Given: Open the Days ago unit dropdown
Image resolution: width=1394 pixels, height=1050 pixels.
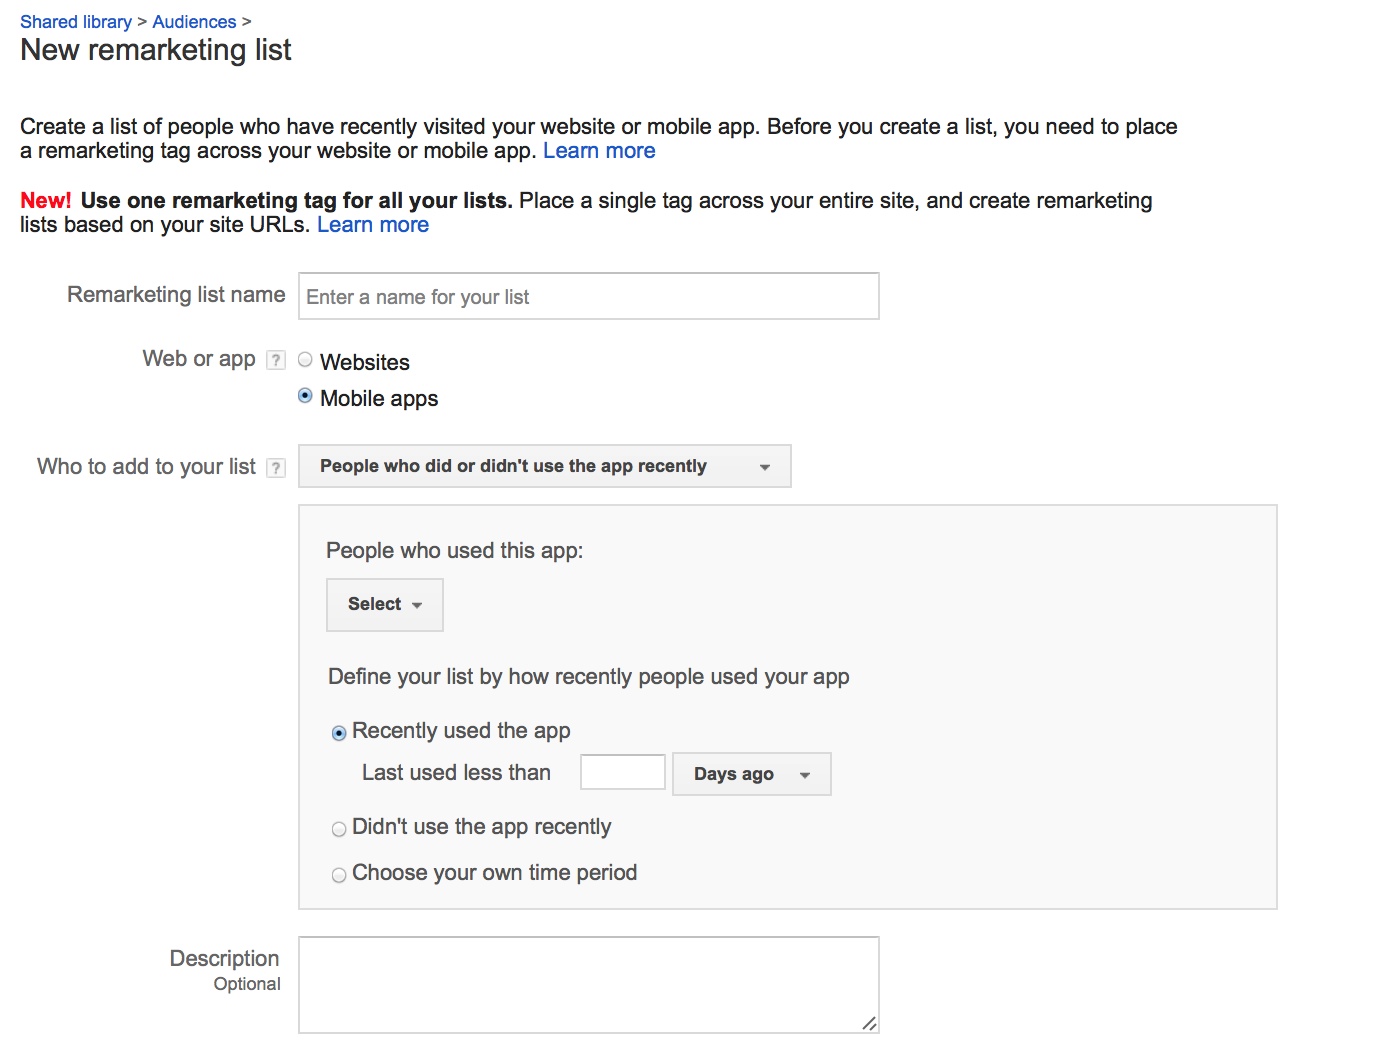Looking at the screenshot, I should click(x=752, y=774).
